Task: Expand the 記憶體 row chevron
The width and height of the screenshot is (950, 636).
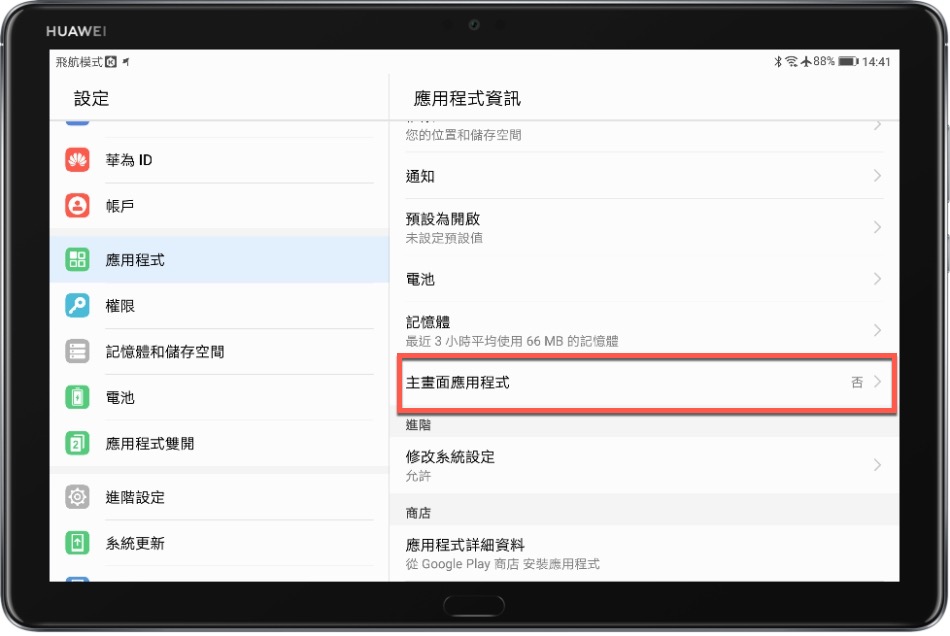Action: (x=877, y=330)
